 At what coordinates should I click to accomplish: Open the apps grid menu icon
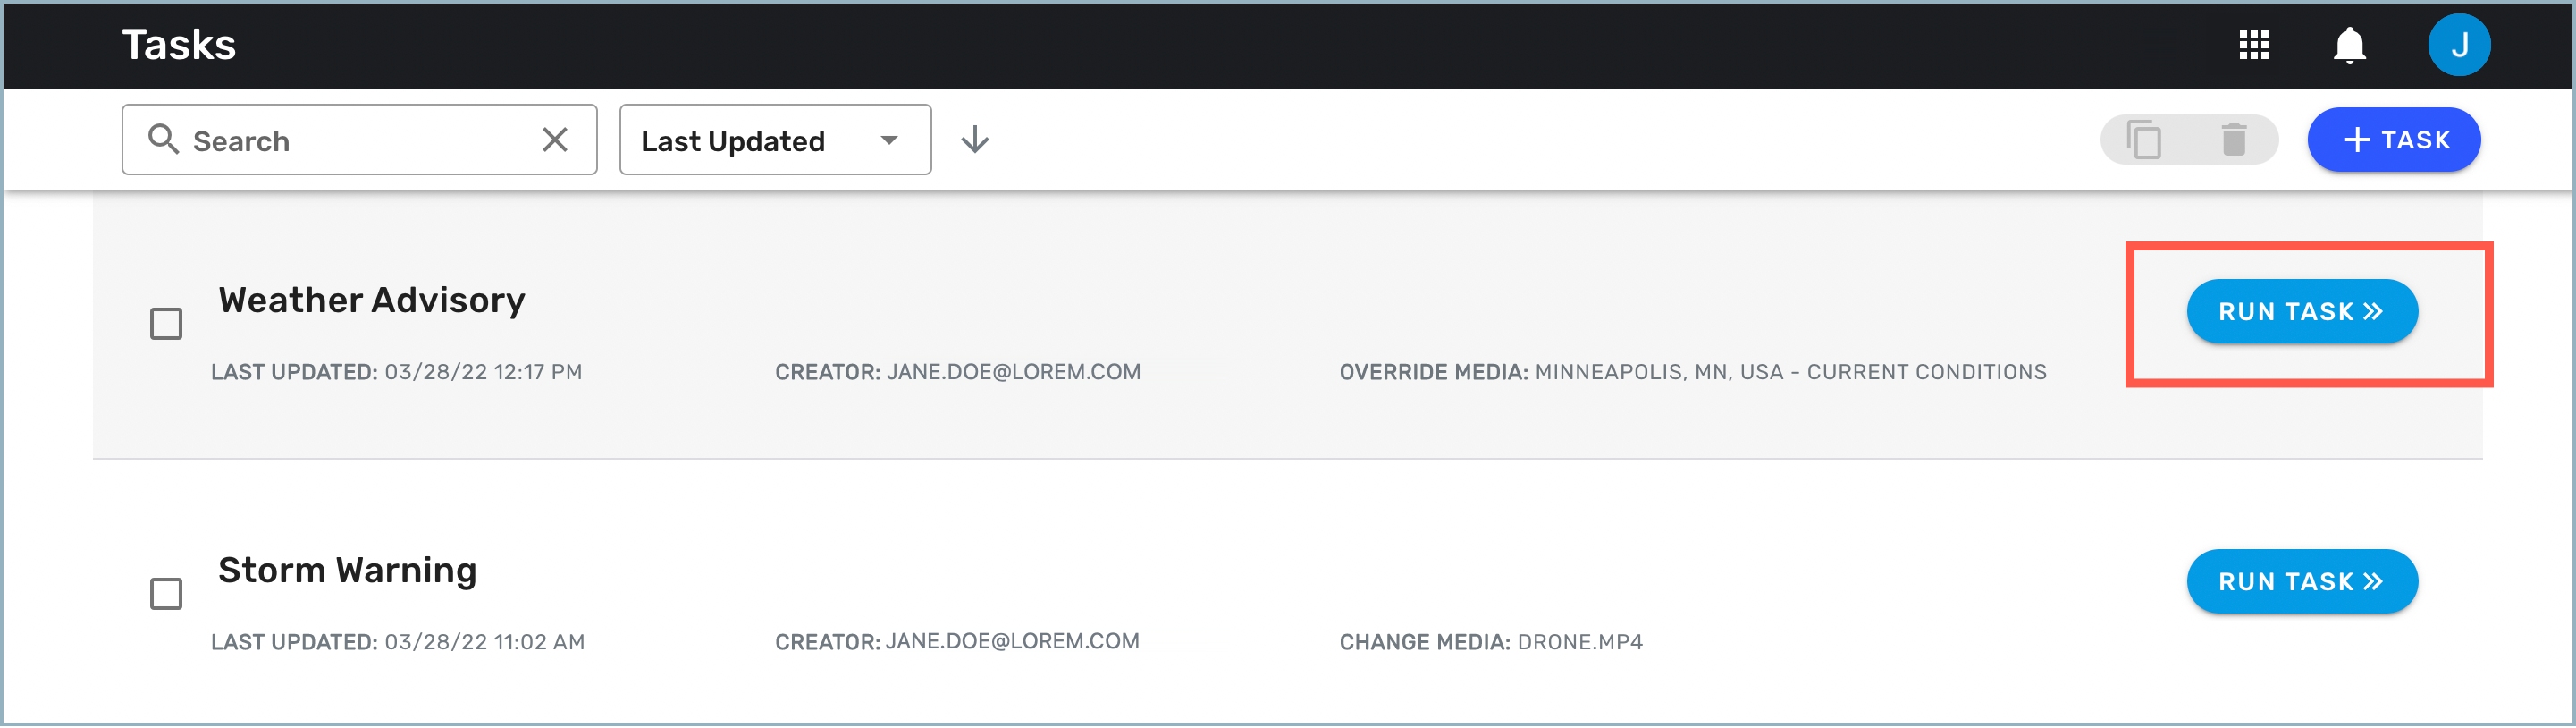tap(2253, 45)
